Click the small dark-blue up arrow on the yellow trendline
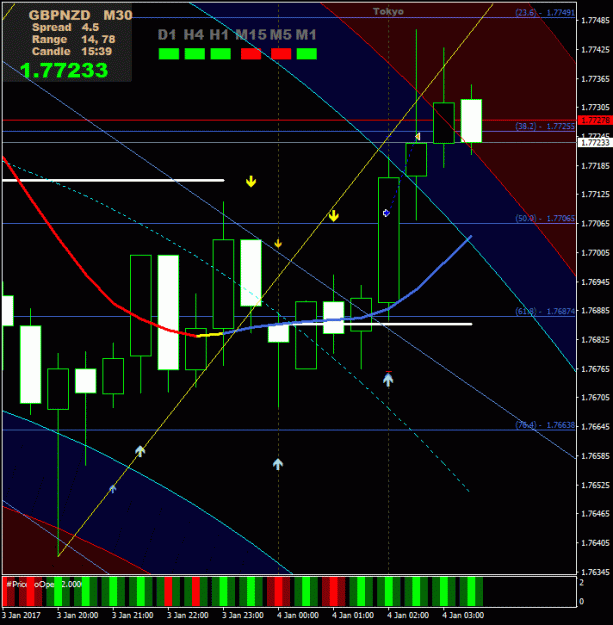613x625 pixels. click(113, 488)
